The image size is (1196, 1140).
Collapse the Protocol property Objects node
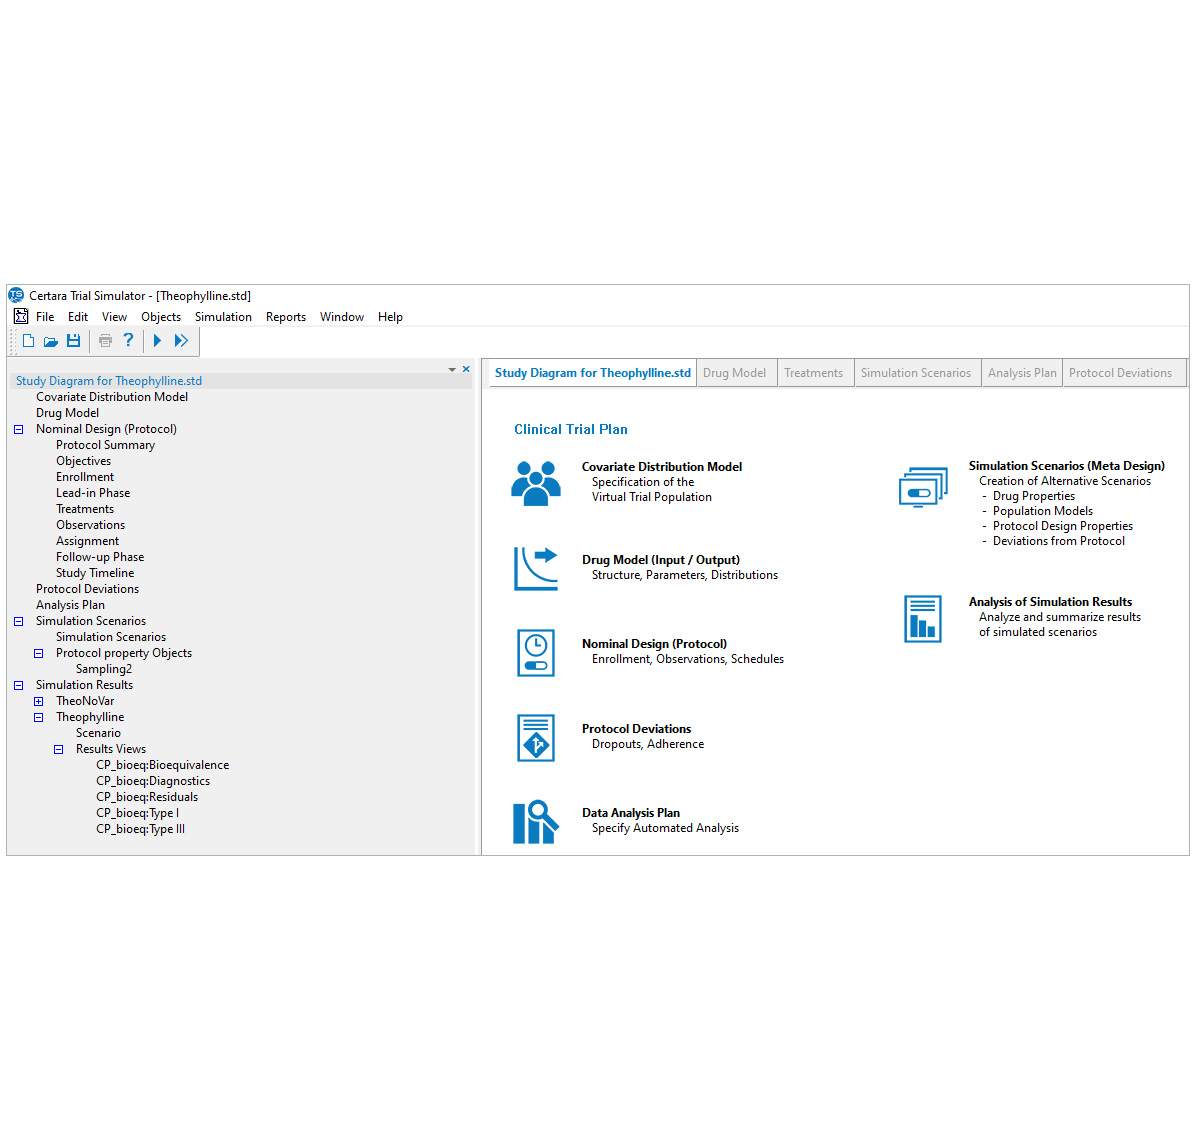[x=38, y=653]
